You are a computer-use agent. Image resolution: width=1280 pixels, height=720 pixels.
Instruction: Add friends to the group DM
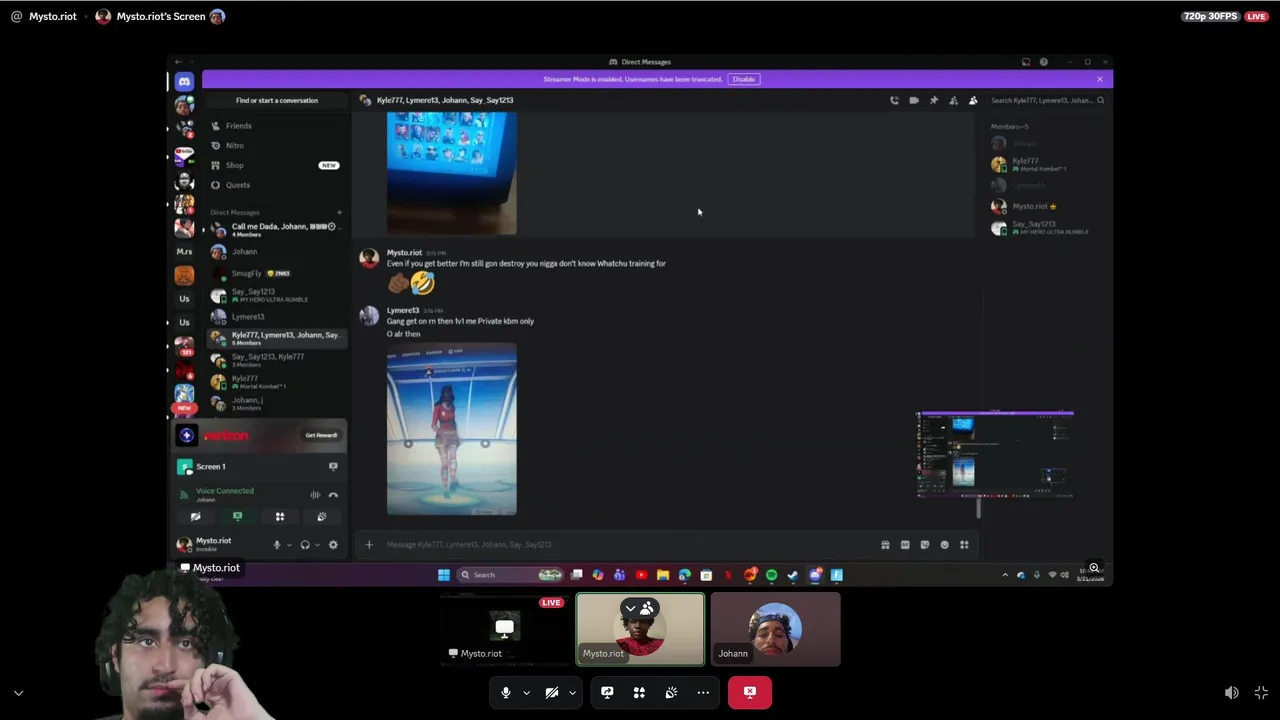coord(954,100)
